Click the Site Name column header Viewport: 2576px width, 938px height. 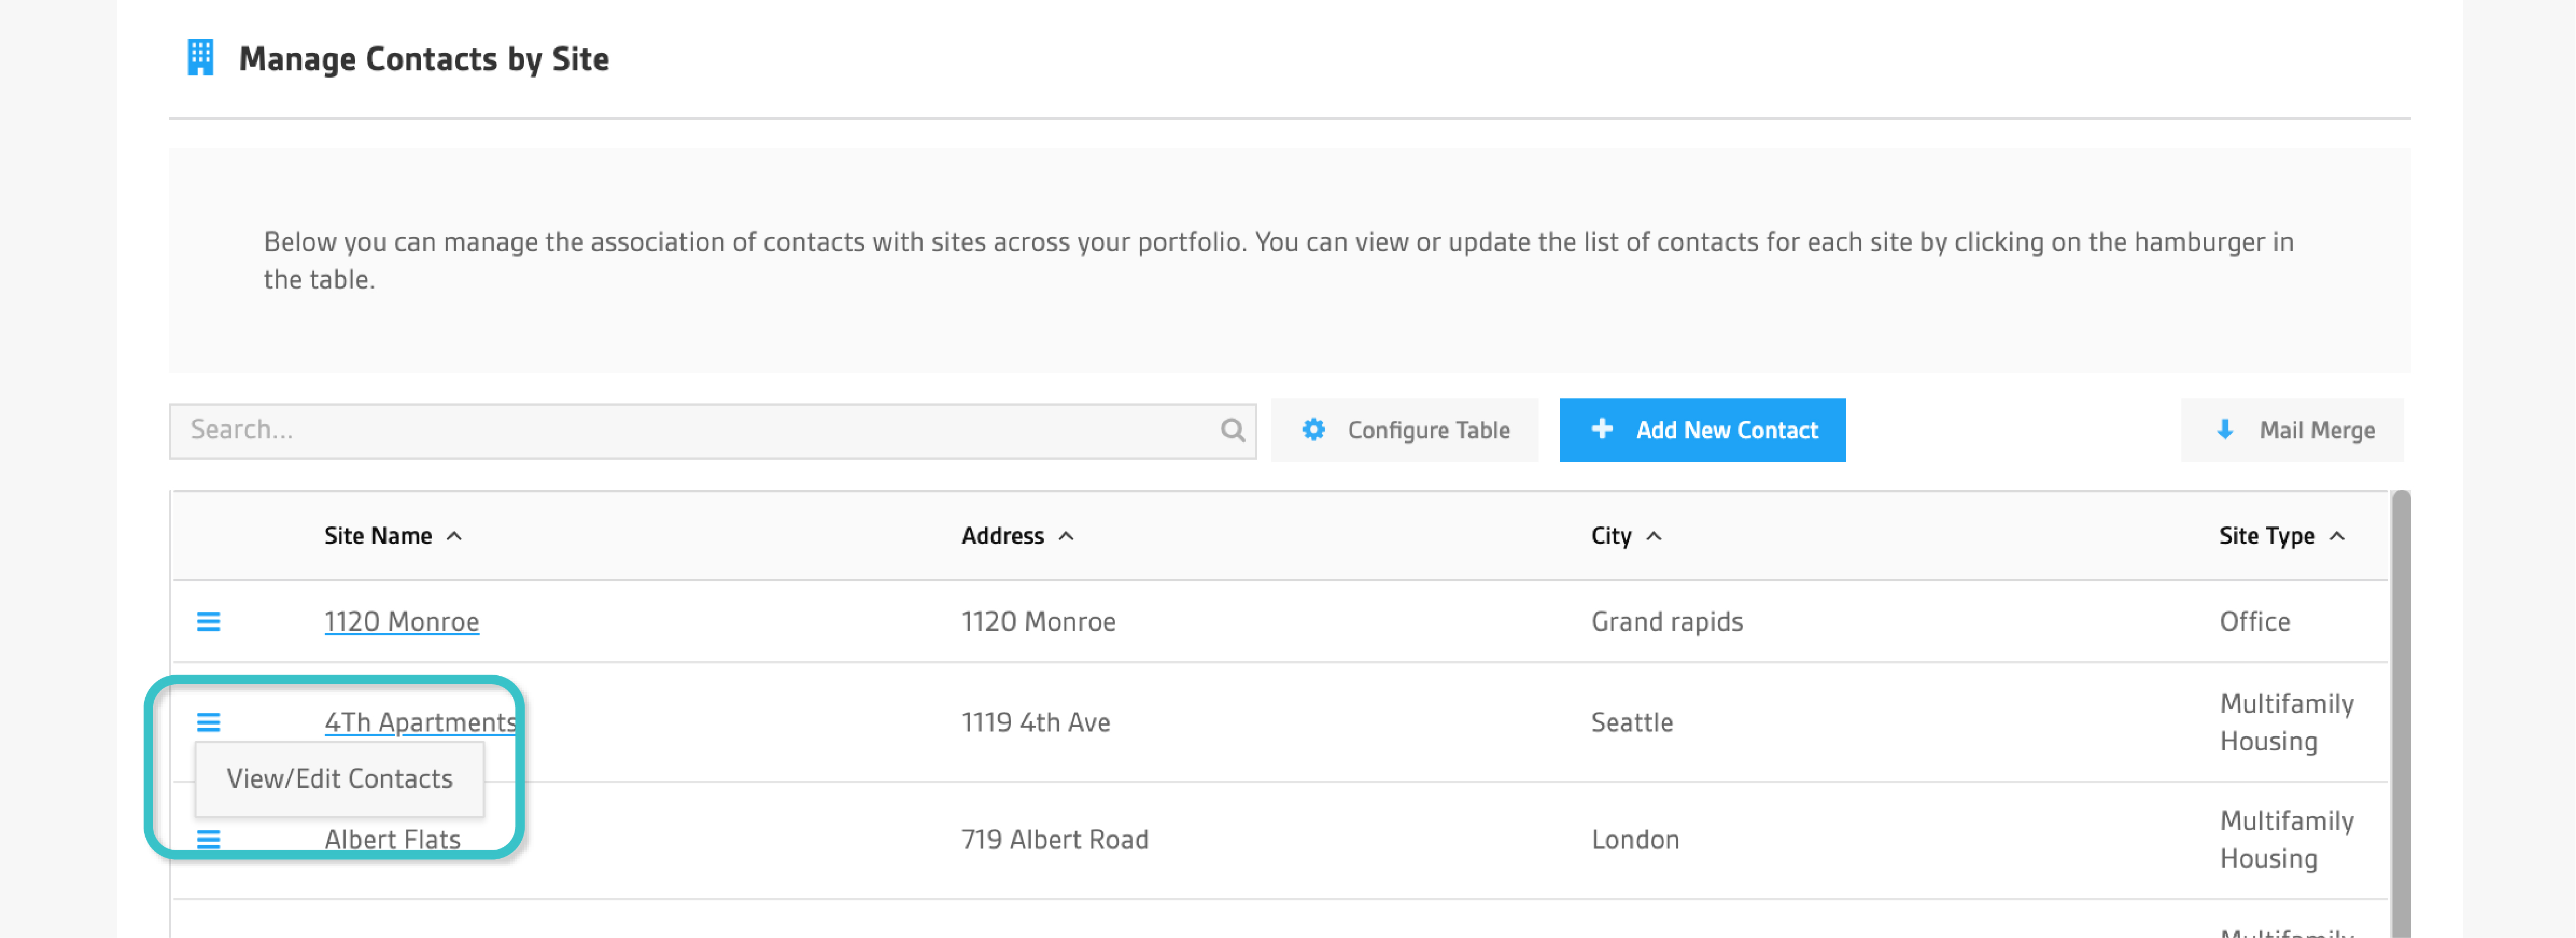tap(378, 536)
